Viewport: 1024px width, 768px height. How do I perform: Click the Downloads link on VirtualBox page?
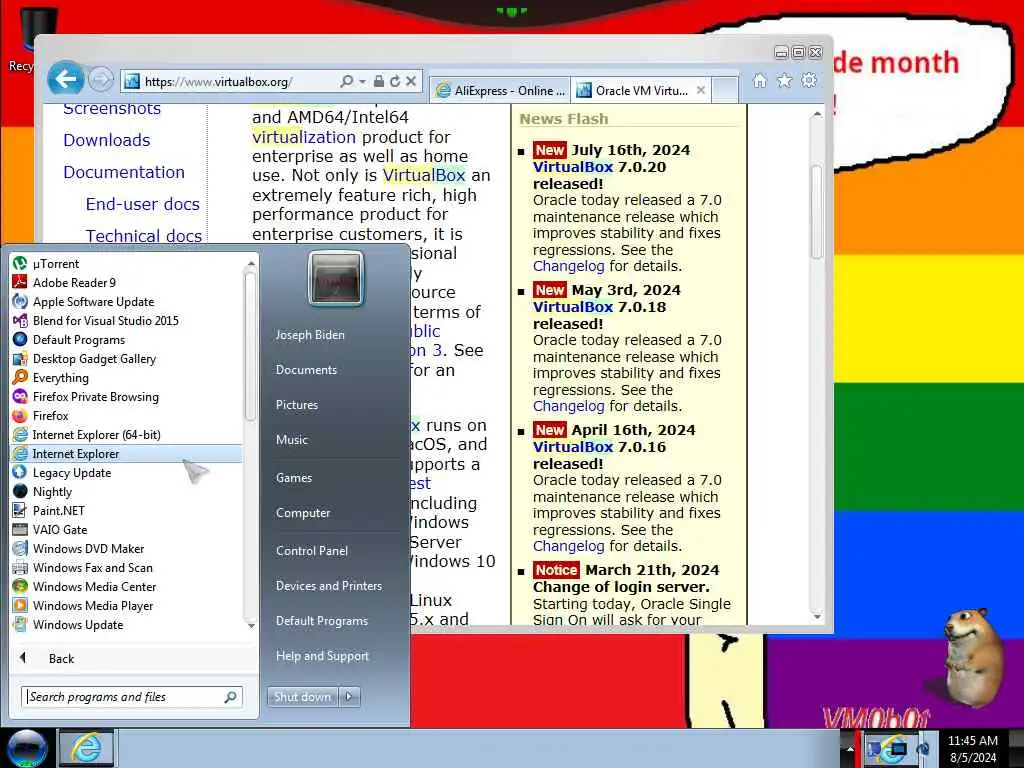(x=106, y=140)
